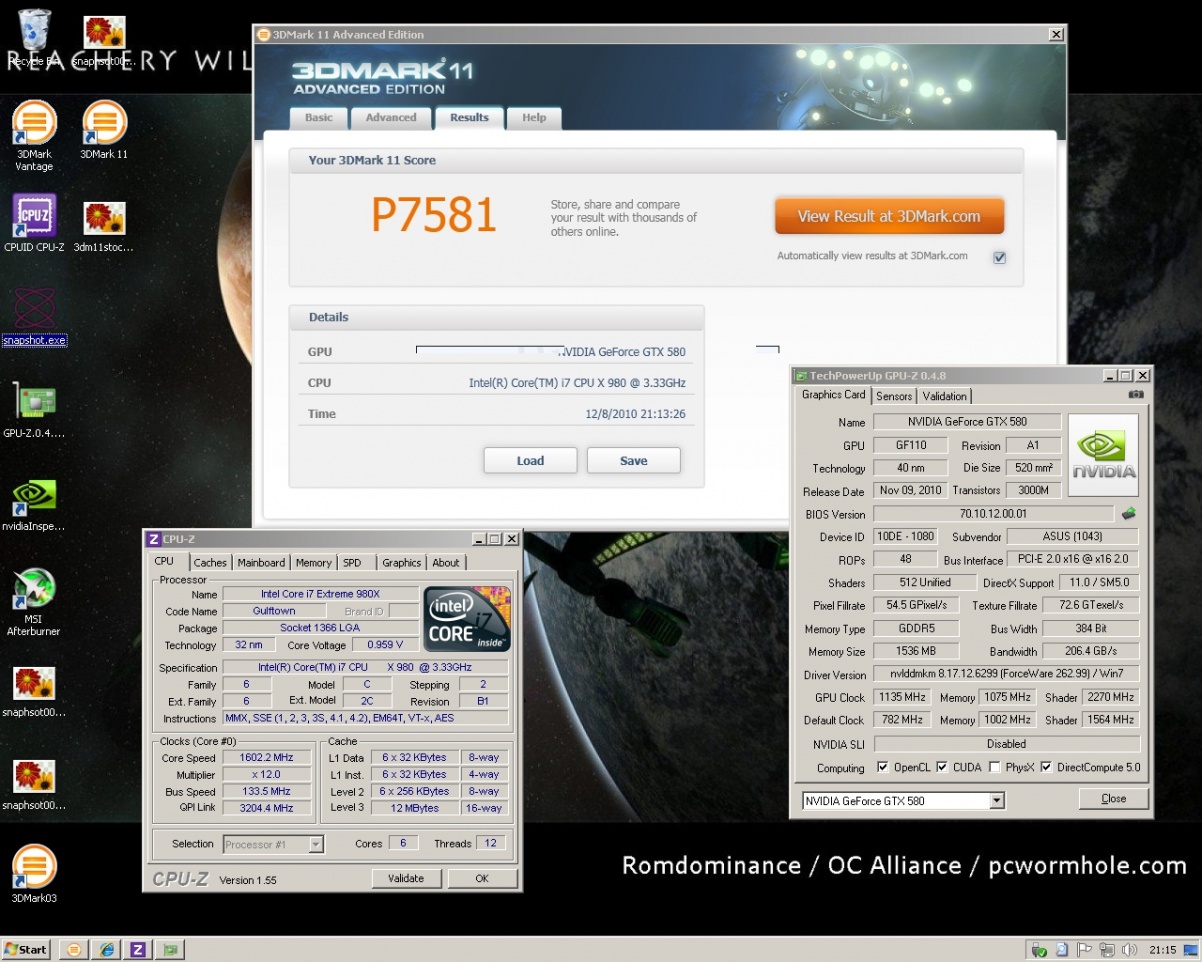Click View Result at 3DMark.com button
Screen dimensions: 1202x962
click(888, 216)
